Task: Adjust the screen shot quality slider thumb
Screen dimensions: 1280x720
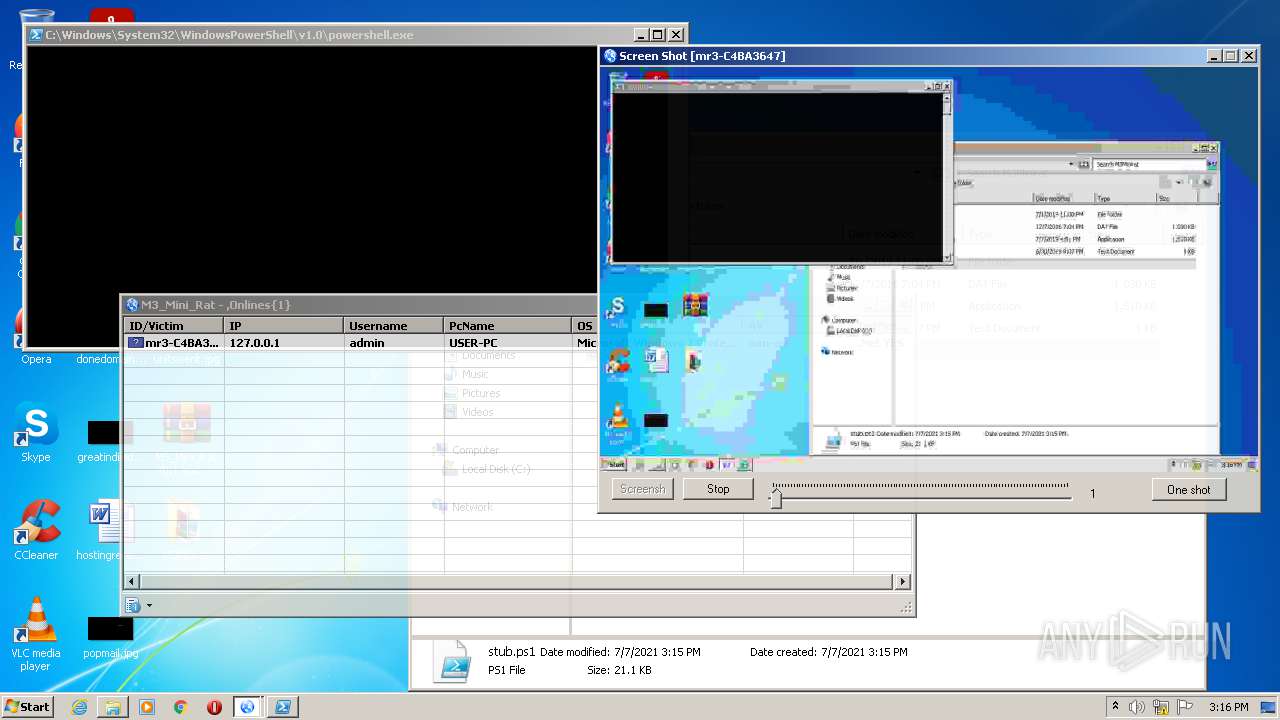Action: 775,497
